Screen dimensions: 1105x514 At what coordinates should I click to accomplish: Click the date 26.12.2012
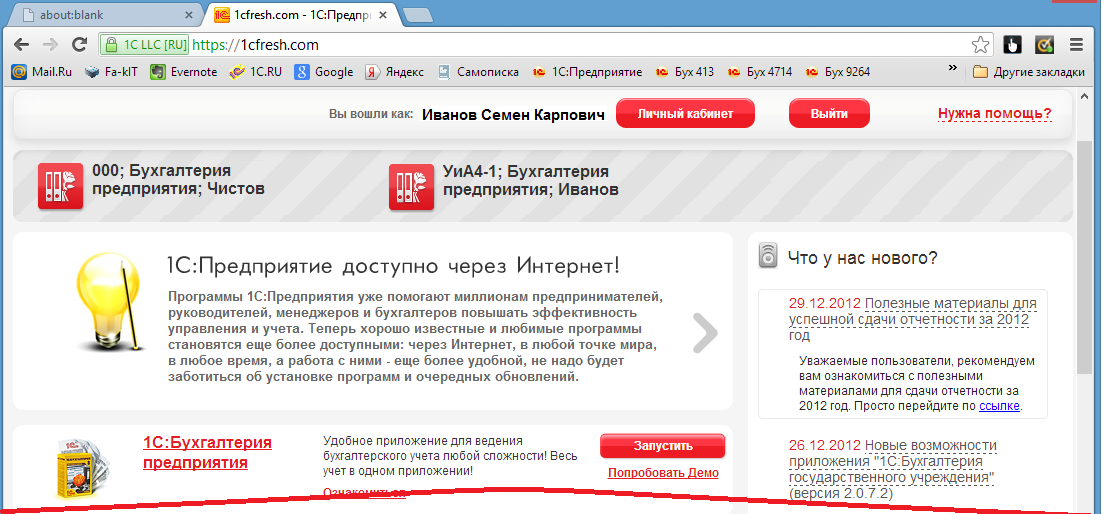click(x=825, y=446)
